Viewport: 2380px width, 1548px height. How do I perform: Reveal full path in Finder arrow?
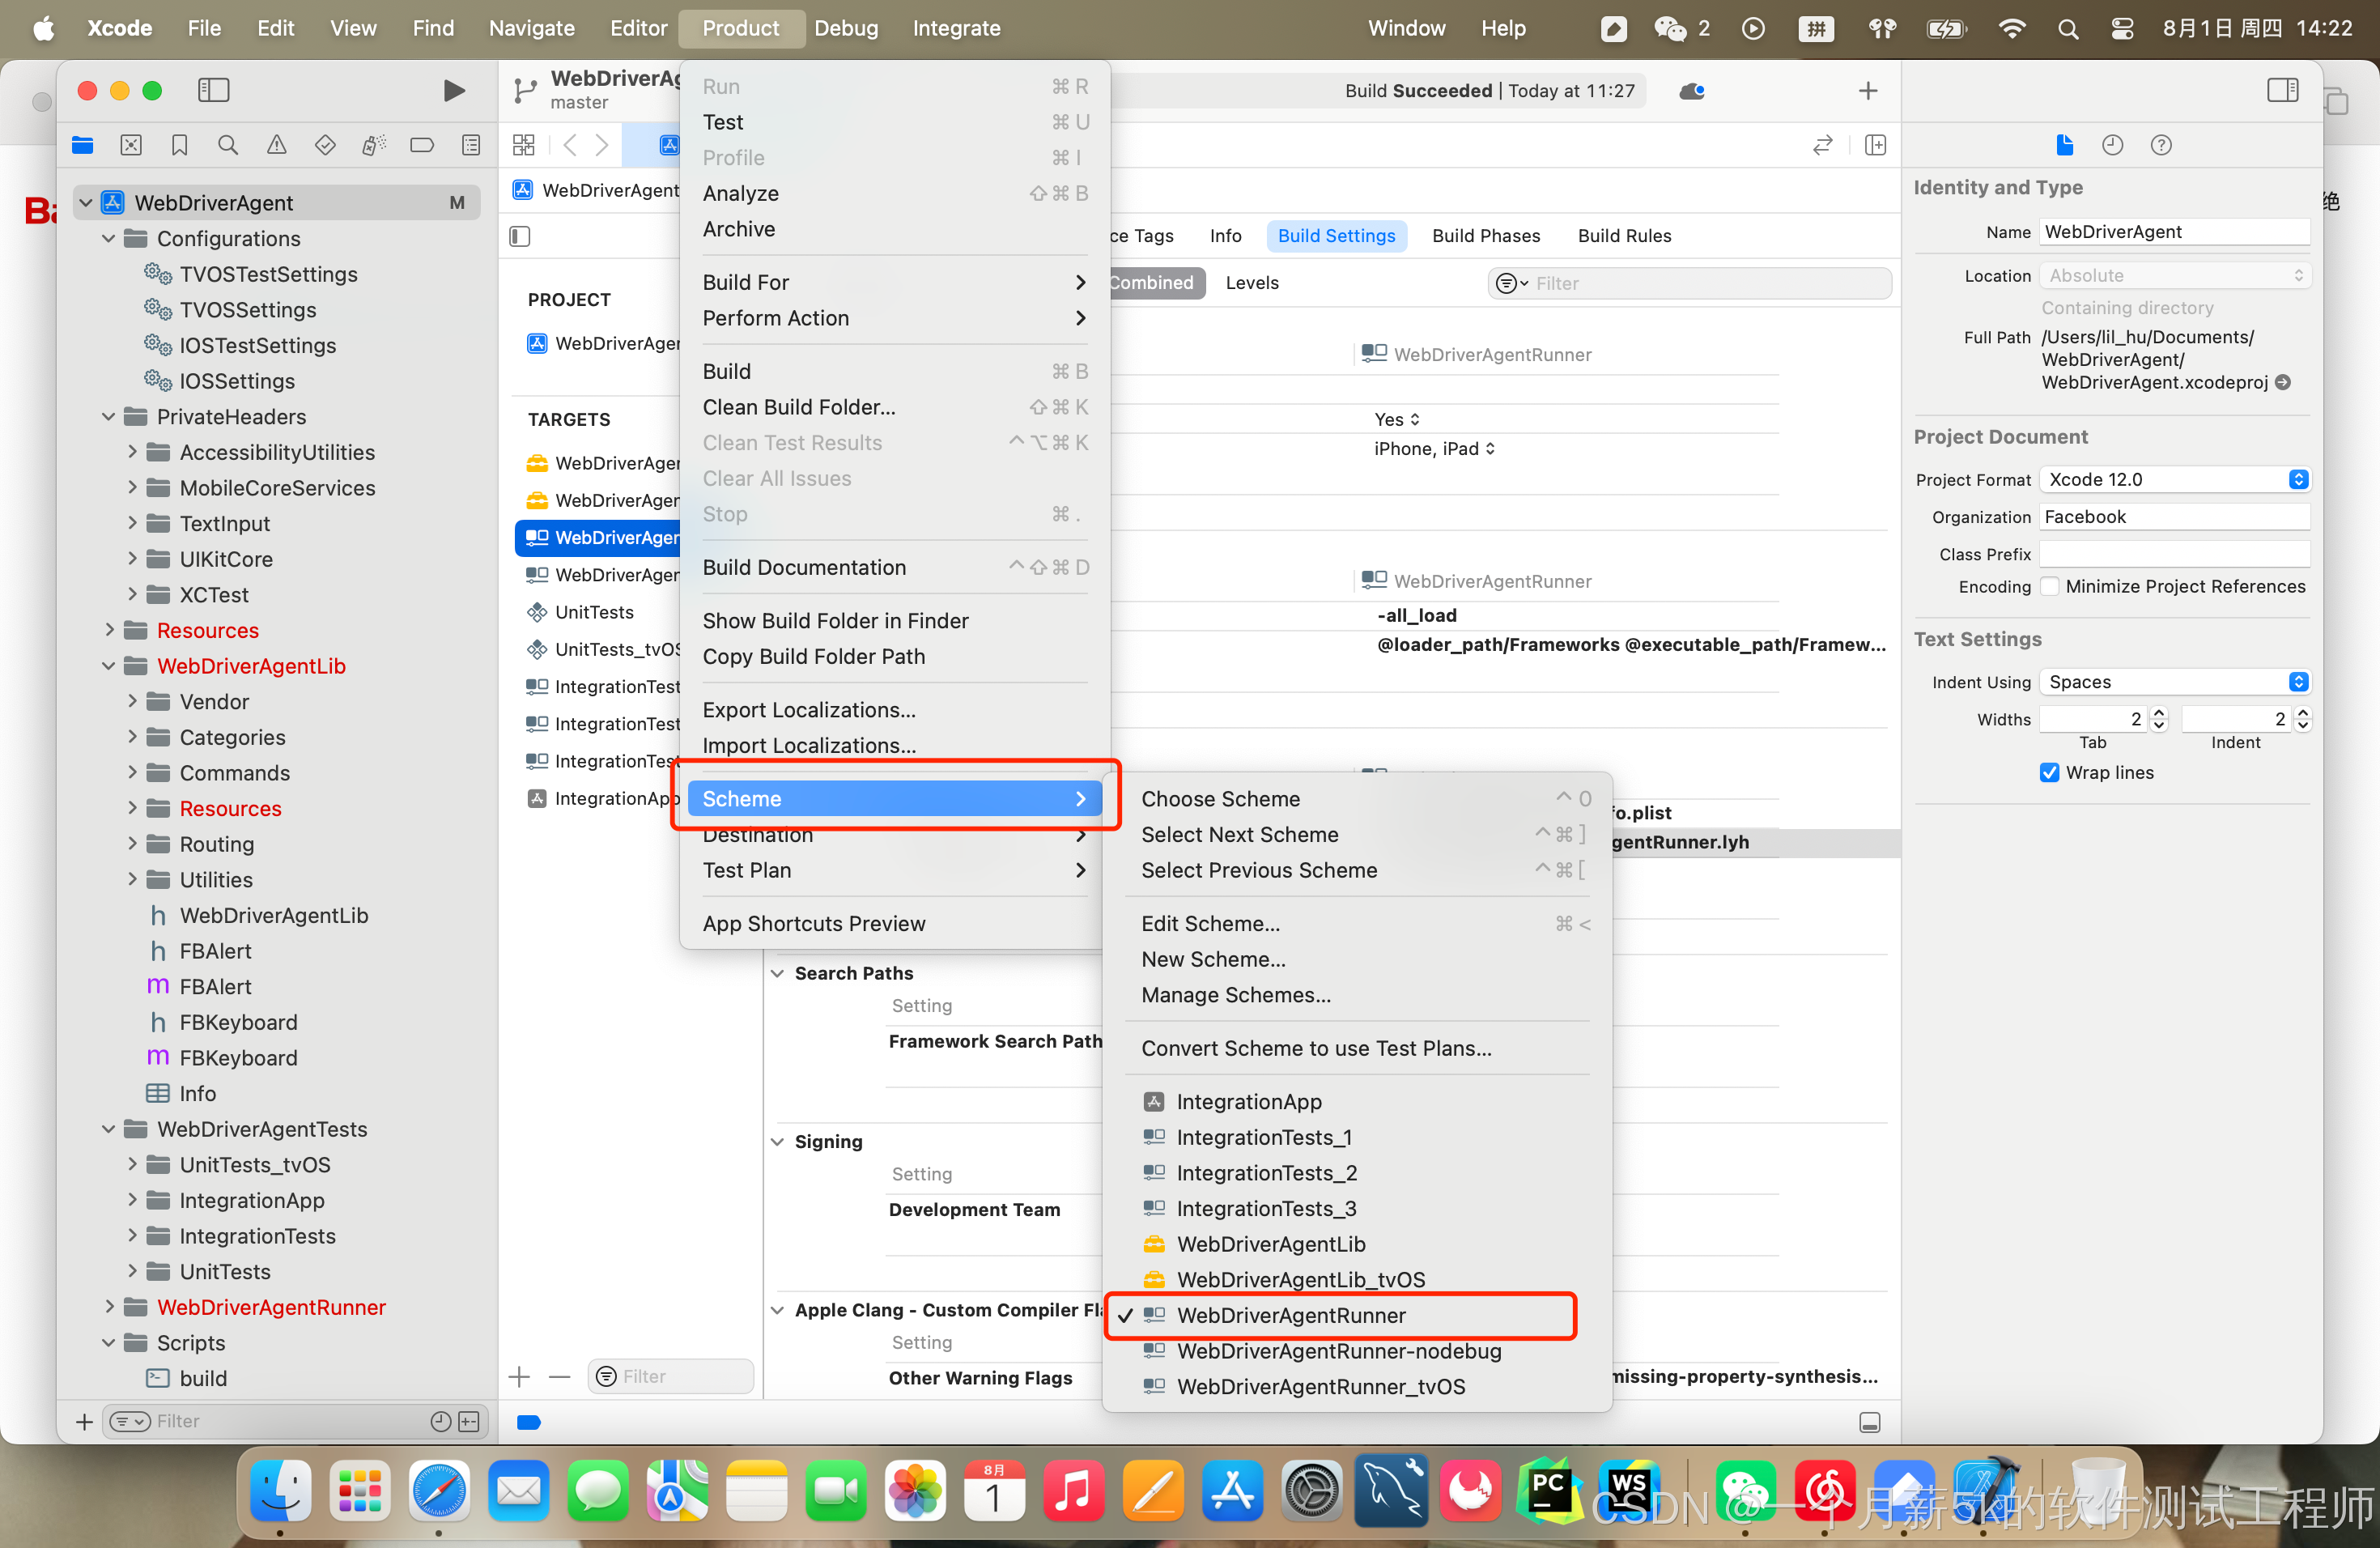point(2283,382)
